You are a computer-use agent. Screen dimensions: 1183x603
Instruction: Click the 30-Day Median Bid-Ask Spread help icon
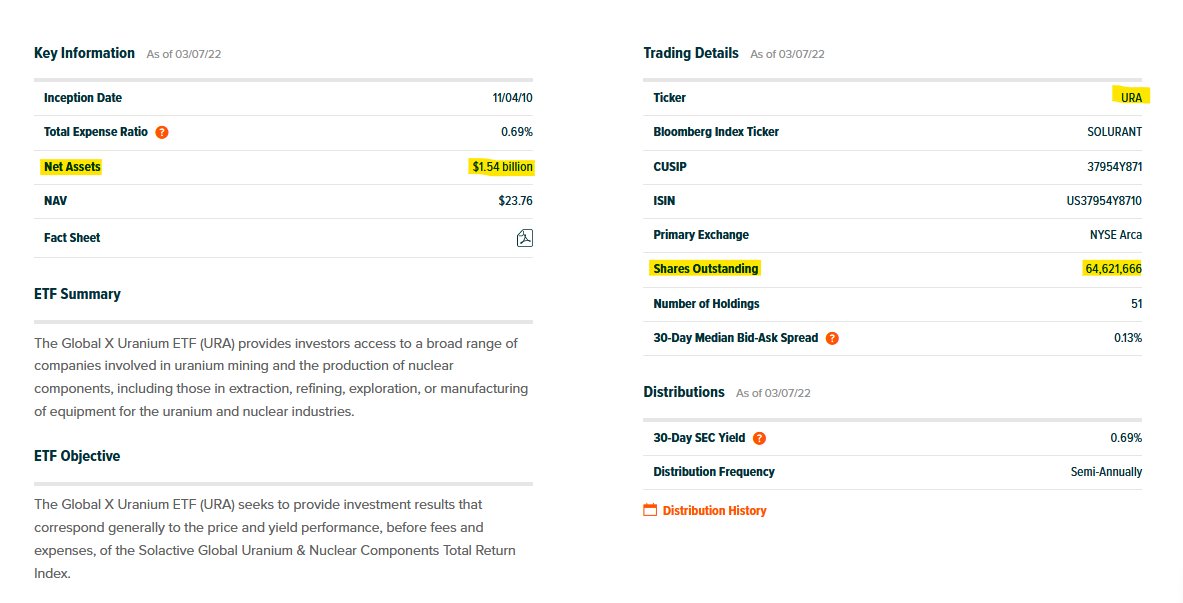832,338
